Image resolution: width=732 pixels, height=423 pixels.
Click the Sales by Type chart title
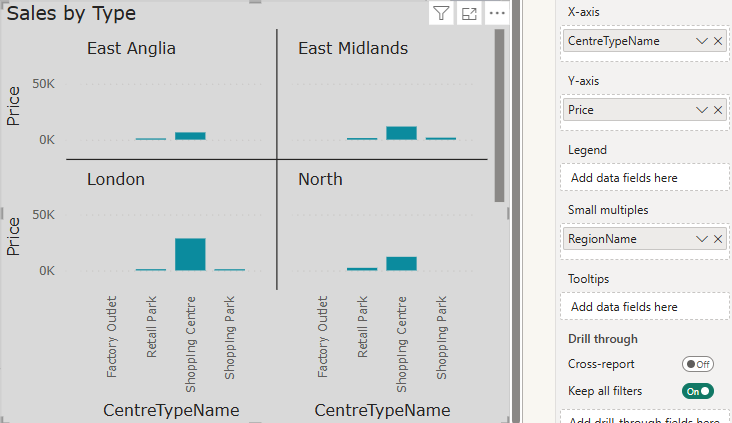pos(72,13)
